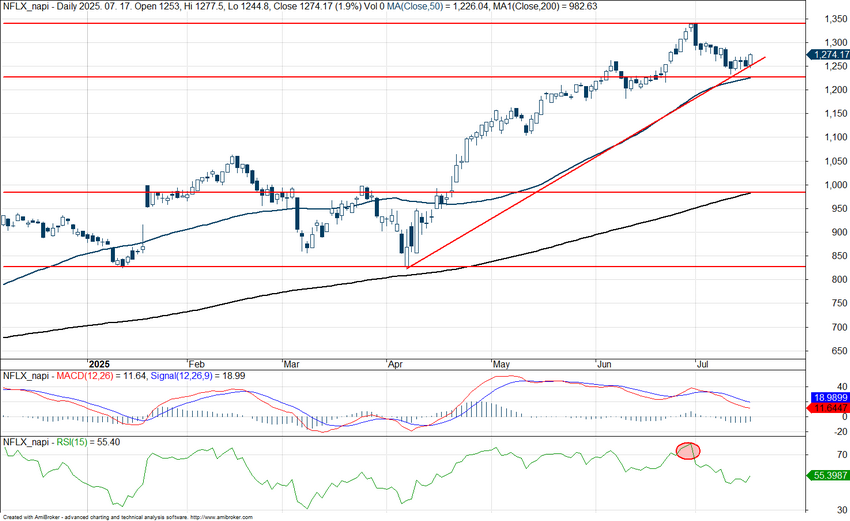The width and height of the screenshot is (850, 521).
Task: Select the 'Signal(12,26,9) = 18.99' indicator label
Action: click(x=198, y=376)
